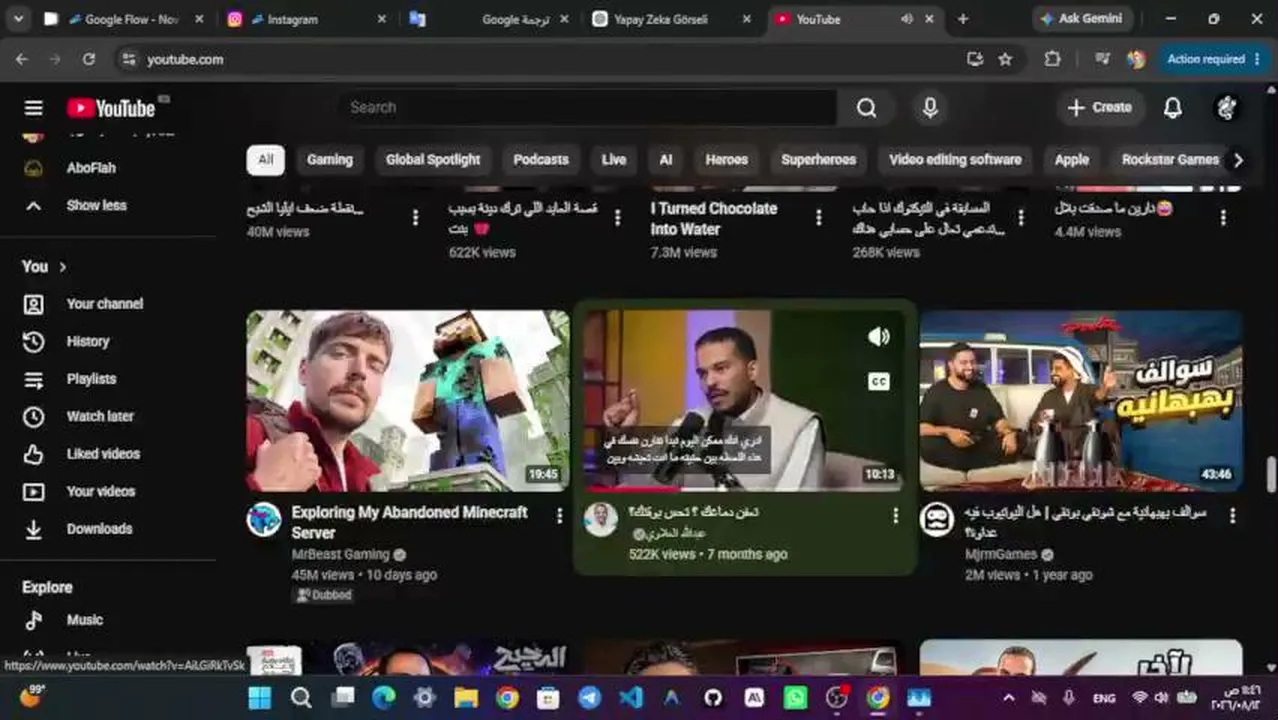The image size is (1278, 720).
Task: Bookmark this page with star icon
Action: point(1005,59)
